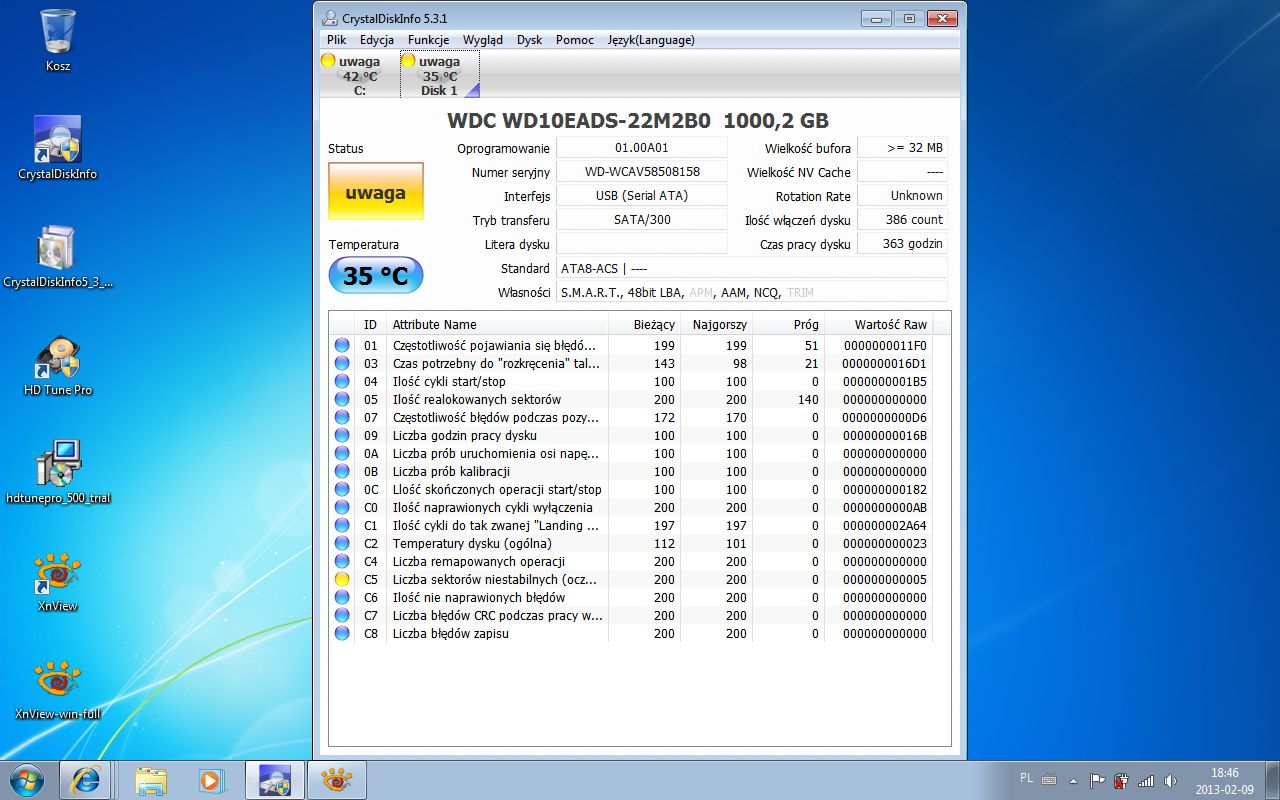Select the XnView-win-full installer desktop icon

point(58,687)
